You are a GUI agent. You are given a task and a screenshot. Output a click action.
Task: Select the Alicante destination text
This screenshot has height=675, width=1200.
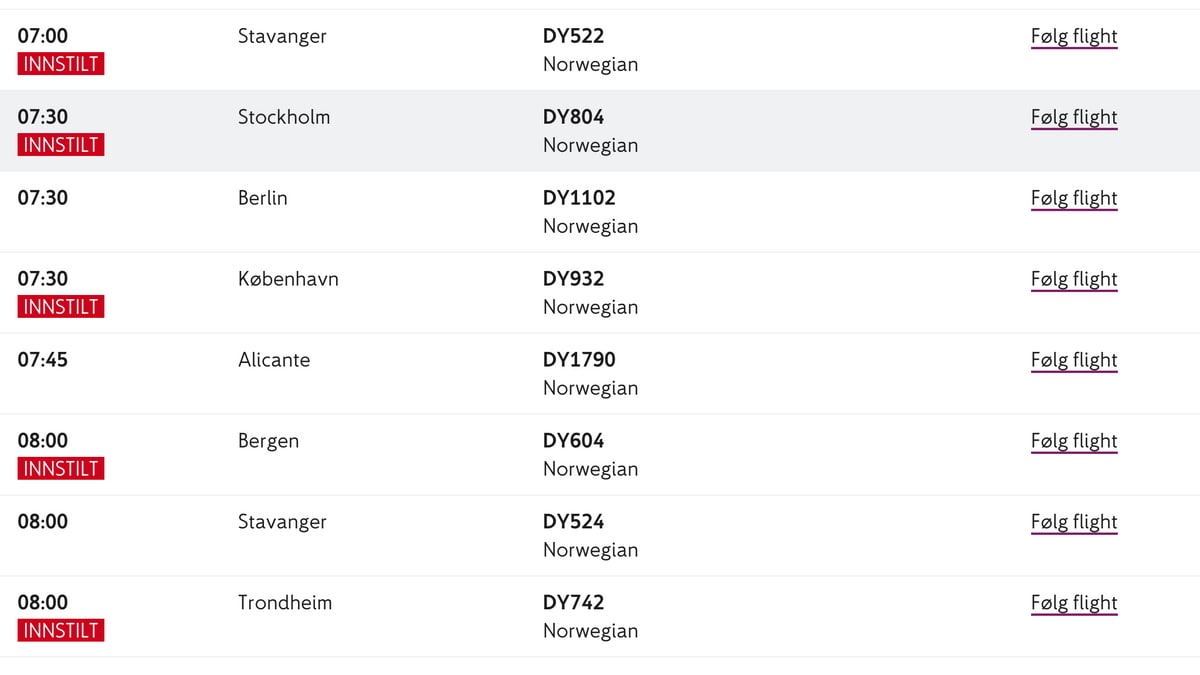[x=274, y=360]
